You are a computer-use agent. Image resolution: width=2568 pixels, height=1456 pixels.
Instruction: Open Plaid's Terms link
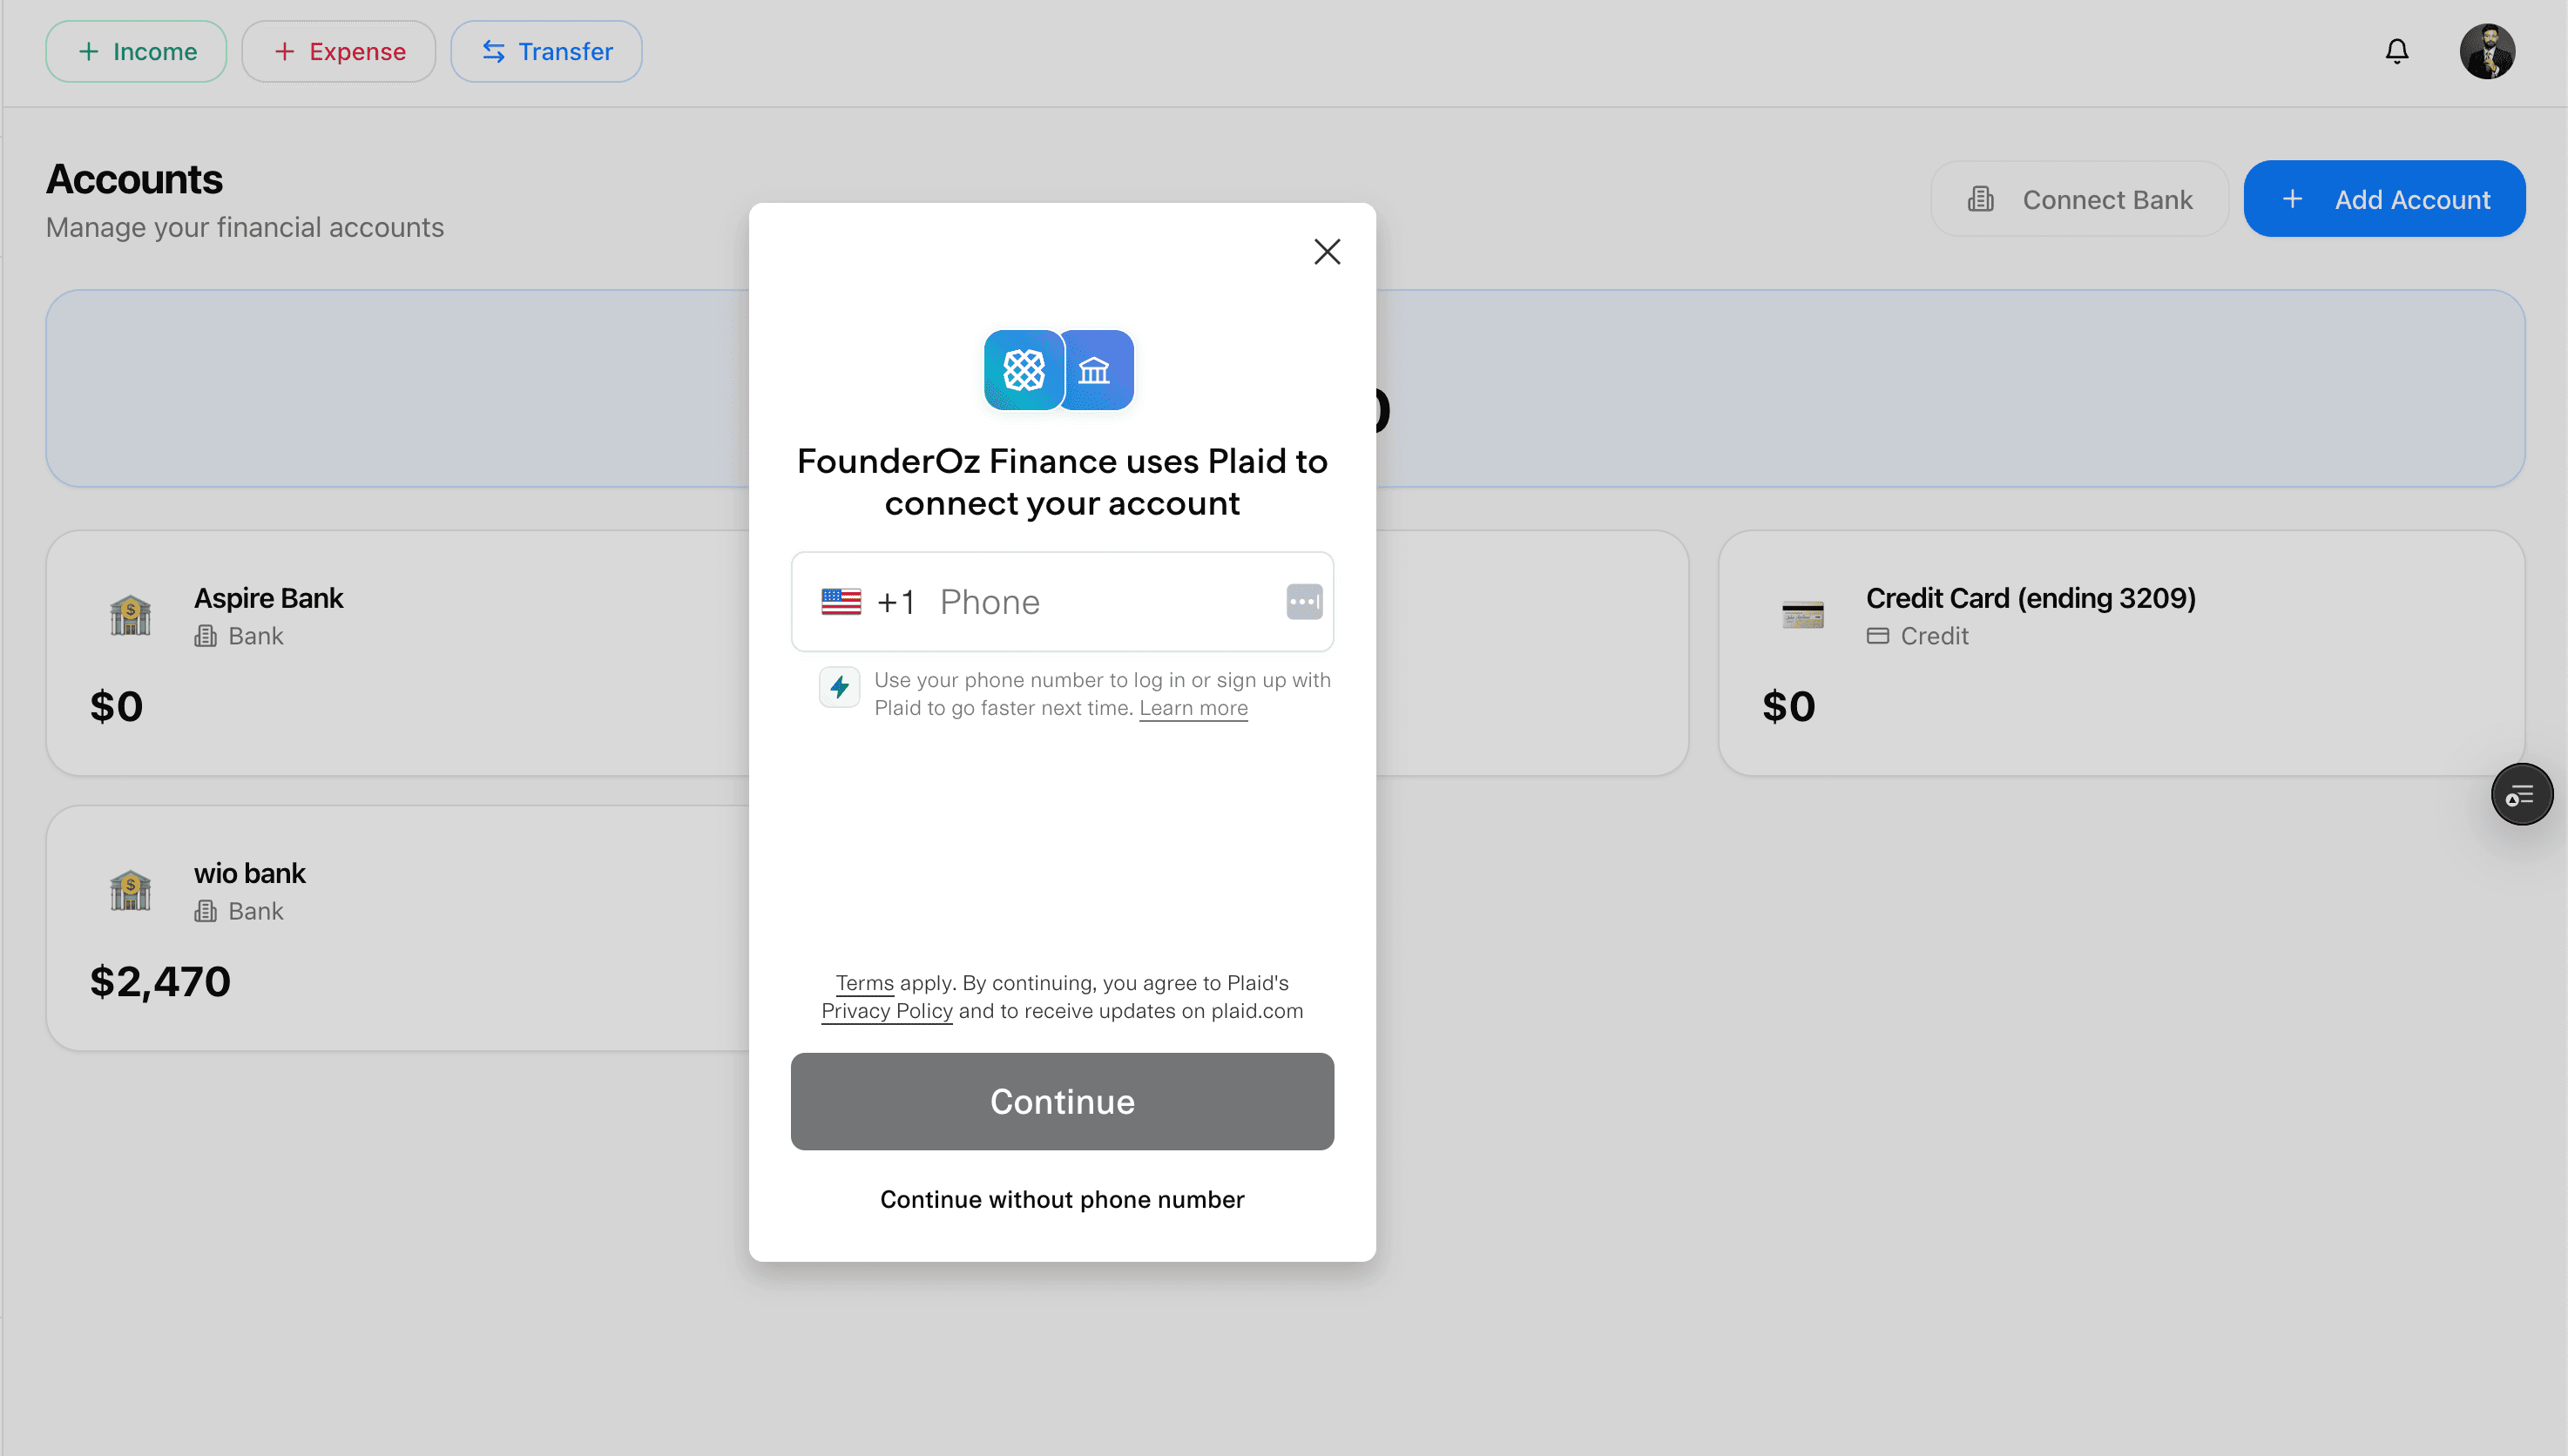point(864,982)
